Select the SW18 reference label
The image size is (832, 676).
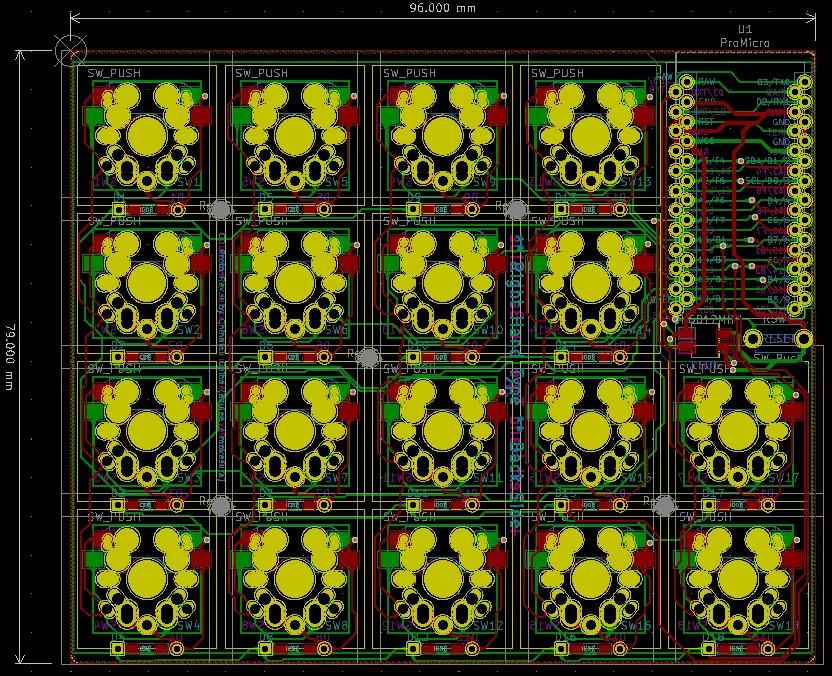tap(784, 626)
